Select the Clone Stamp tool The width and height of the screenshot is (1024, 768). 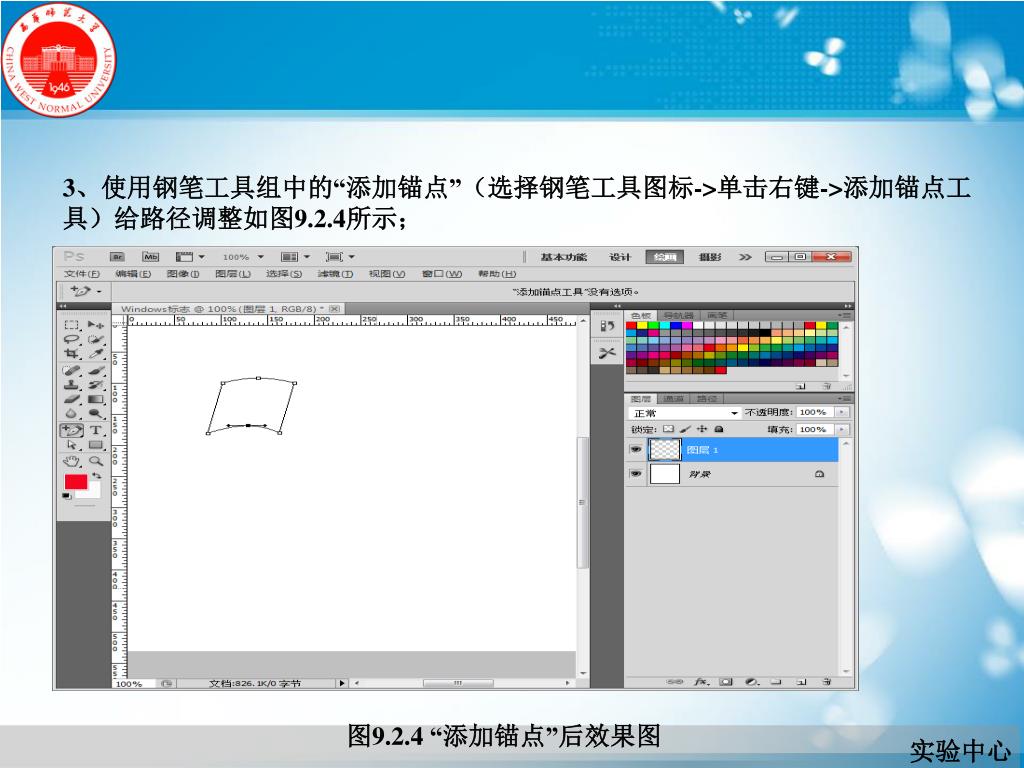(x=71, y=385)
